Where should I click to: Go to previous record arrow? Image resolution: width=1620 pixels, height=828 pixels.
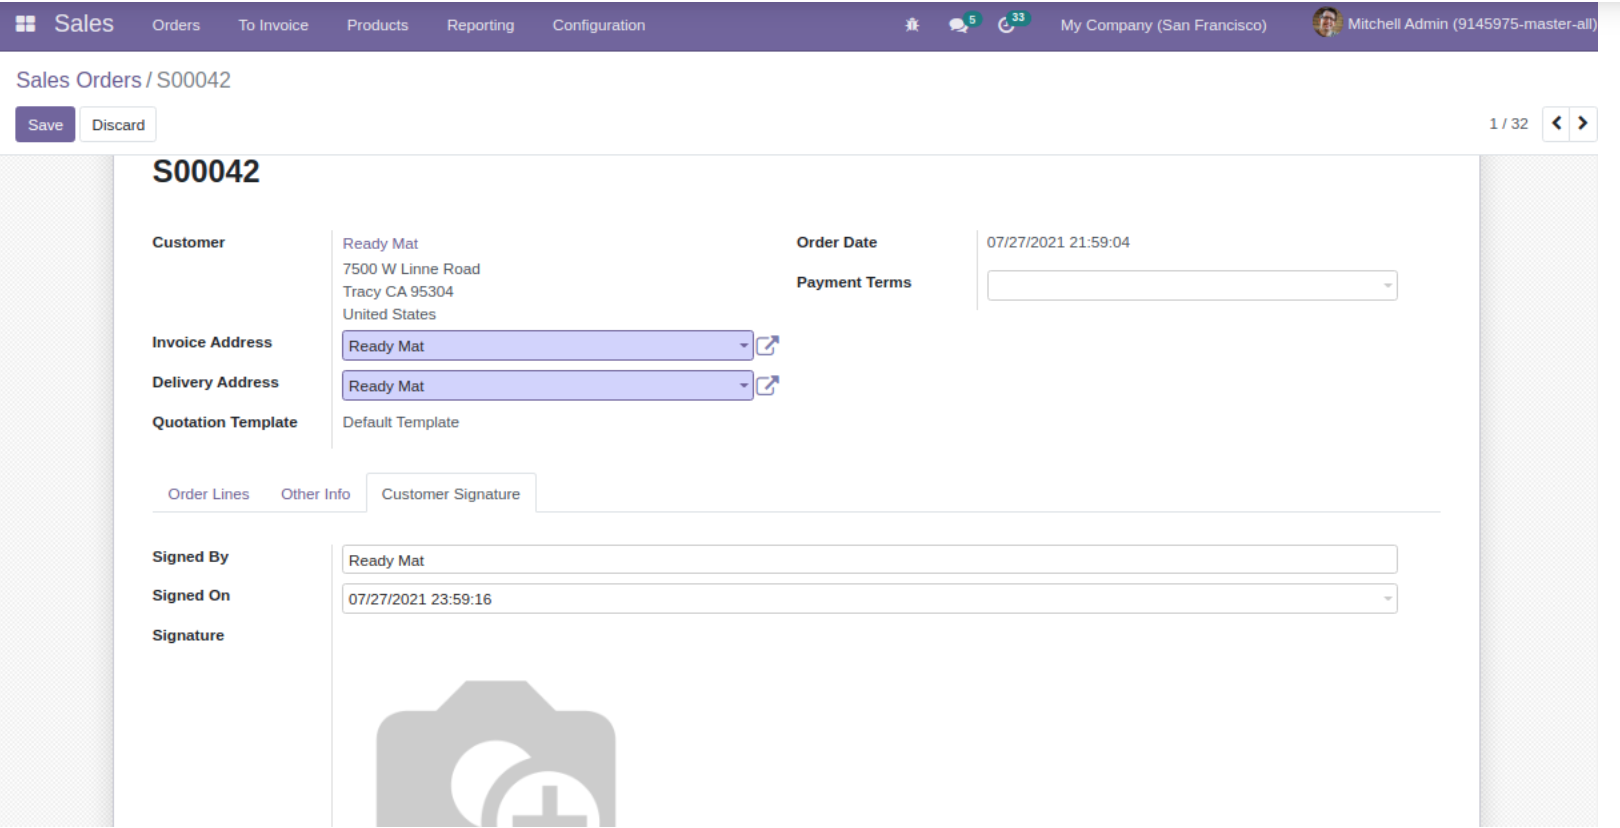pyautogui.click(x=1556, y=124)
